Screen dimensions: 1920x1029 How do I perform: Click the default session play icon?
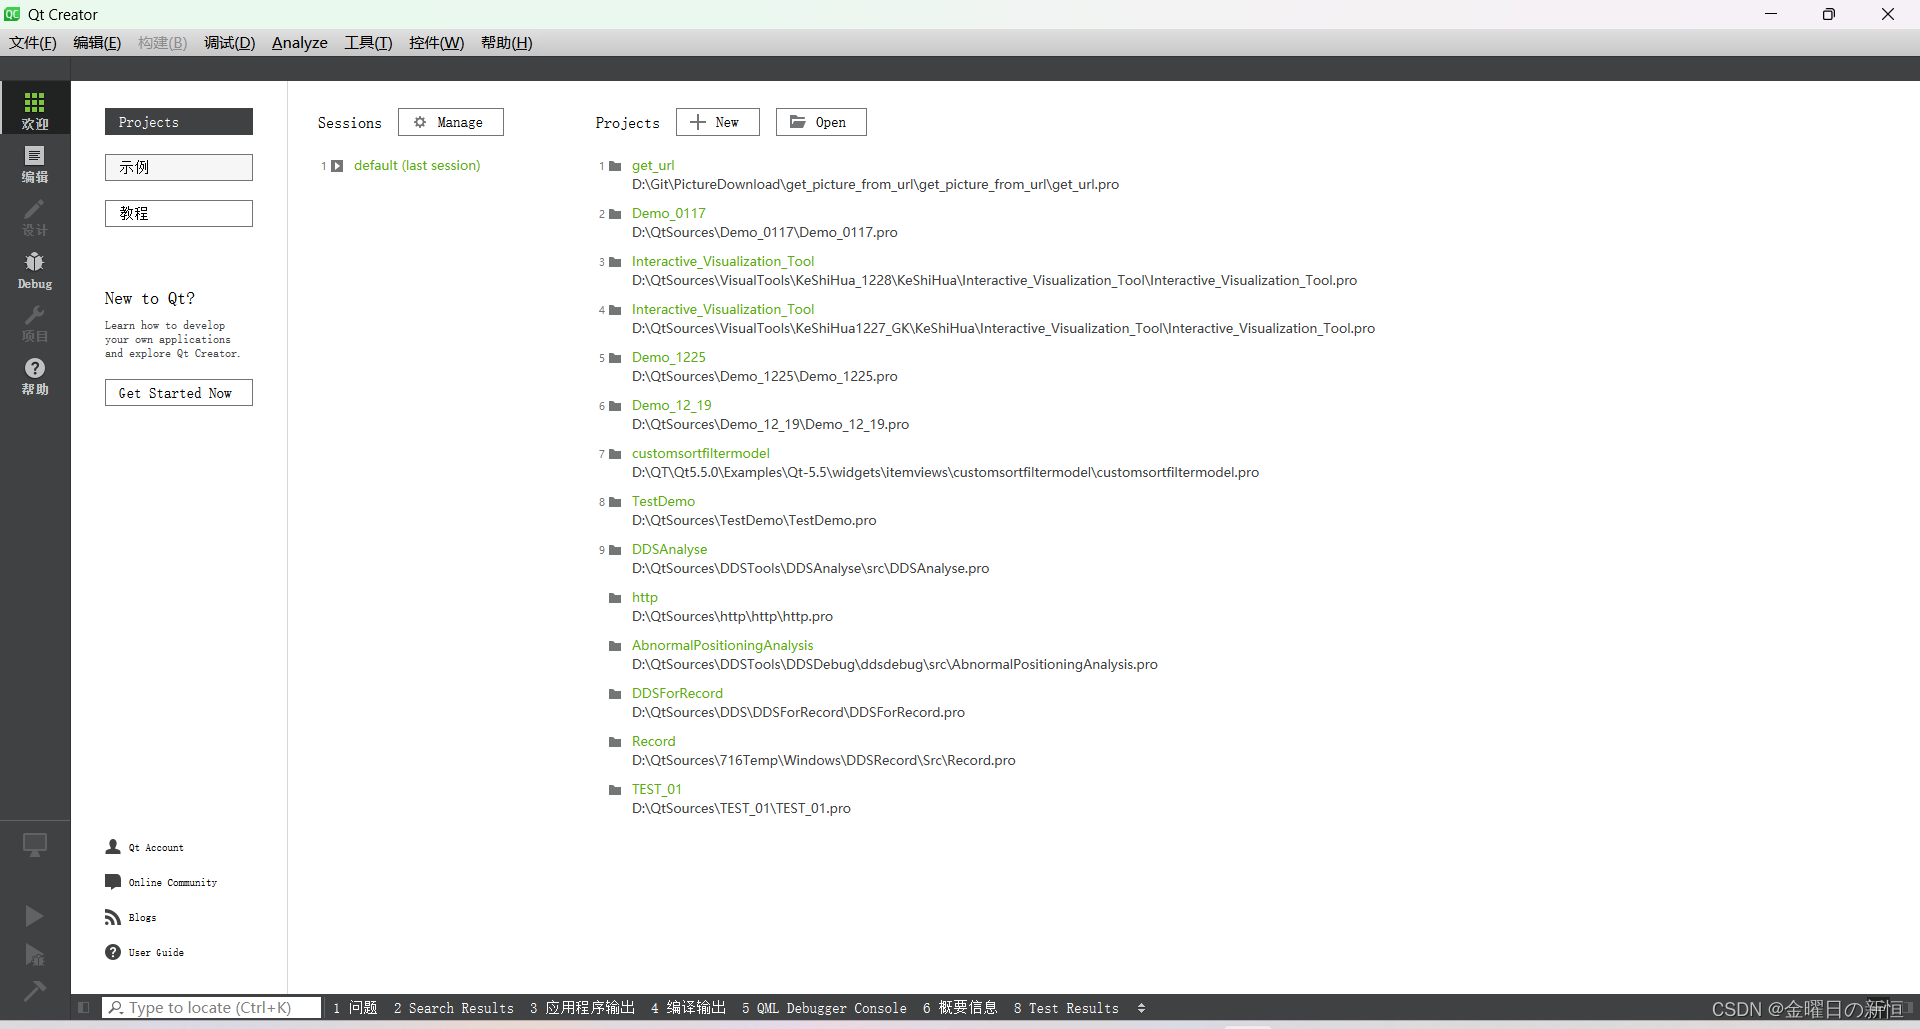tap(337, 166)
